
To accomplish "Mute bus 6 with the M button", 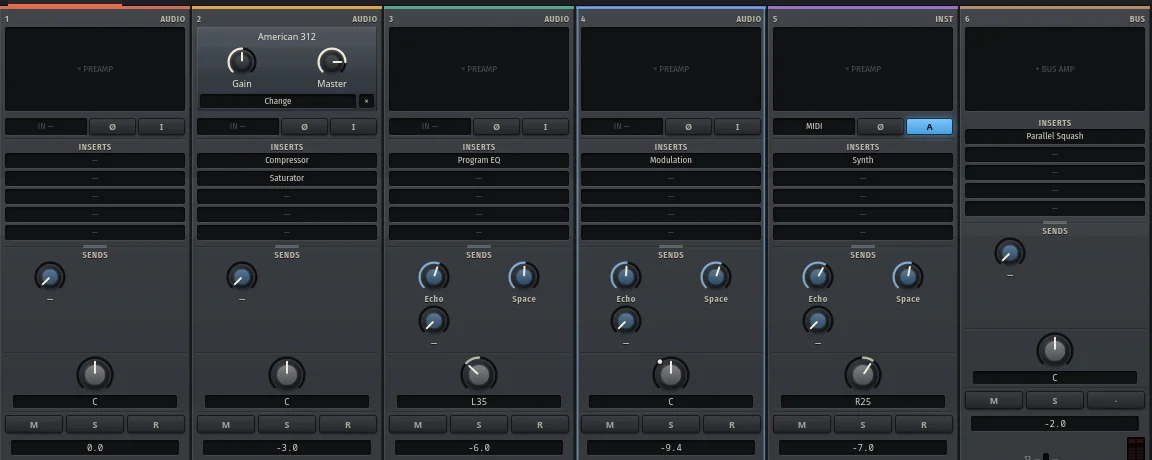I will coord(994,400).
